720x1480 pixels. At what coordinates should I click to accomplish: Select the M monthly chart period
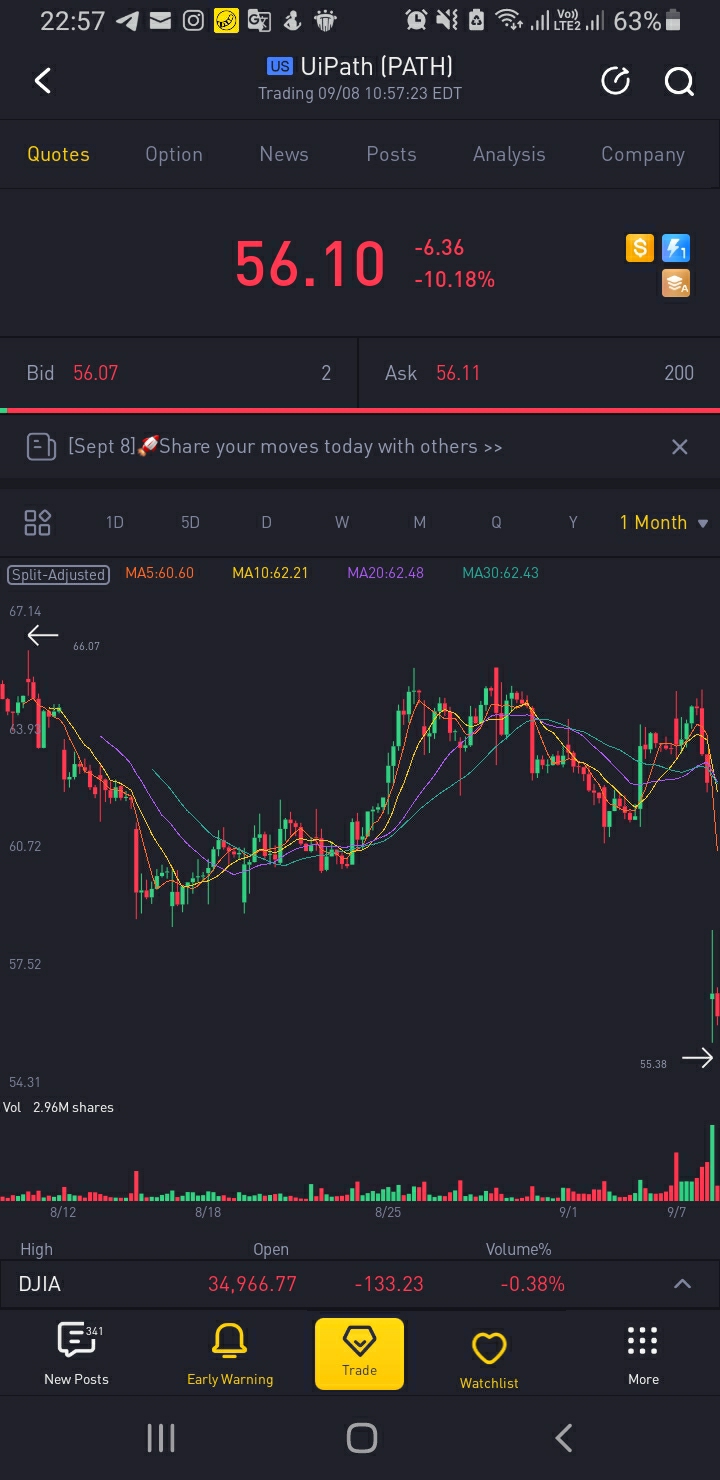coord(419,522)
